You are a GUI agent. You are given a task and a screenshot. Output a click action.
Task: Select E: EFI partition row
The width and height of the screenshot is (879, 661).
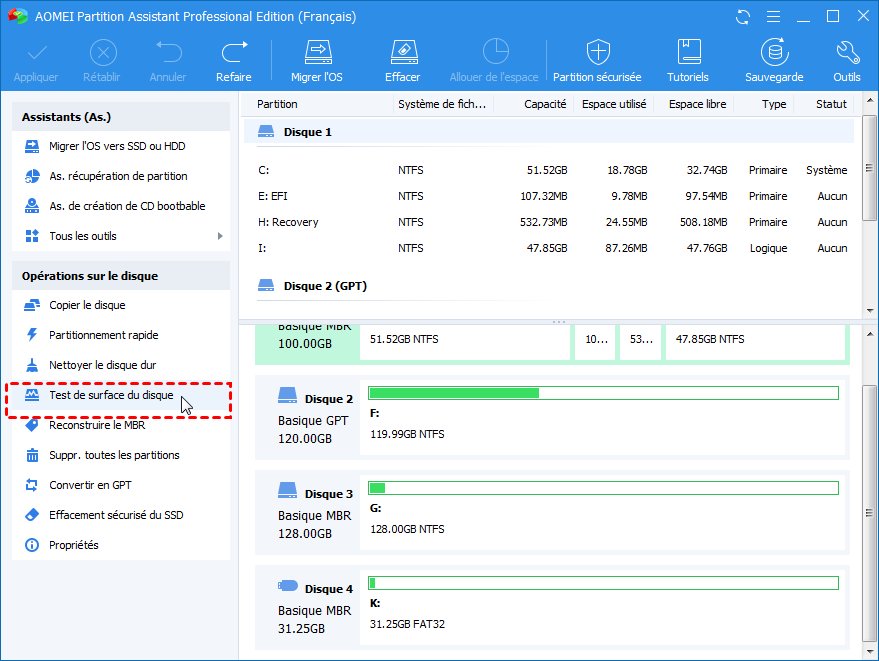click(549, 196)
